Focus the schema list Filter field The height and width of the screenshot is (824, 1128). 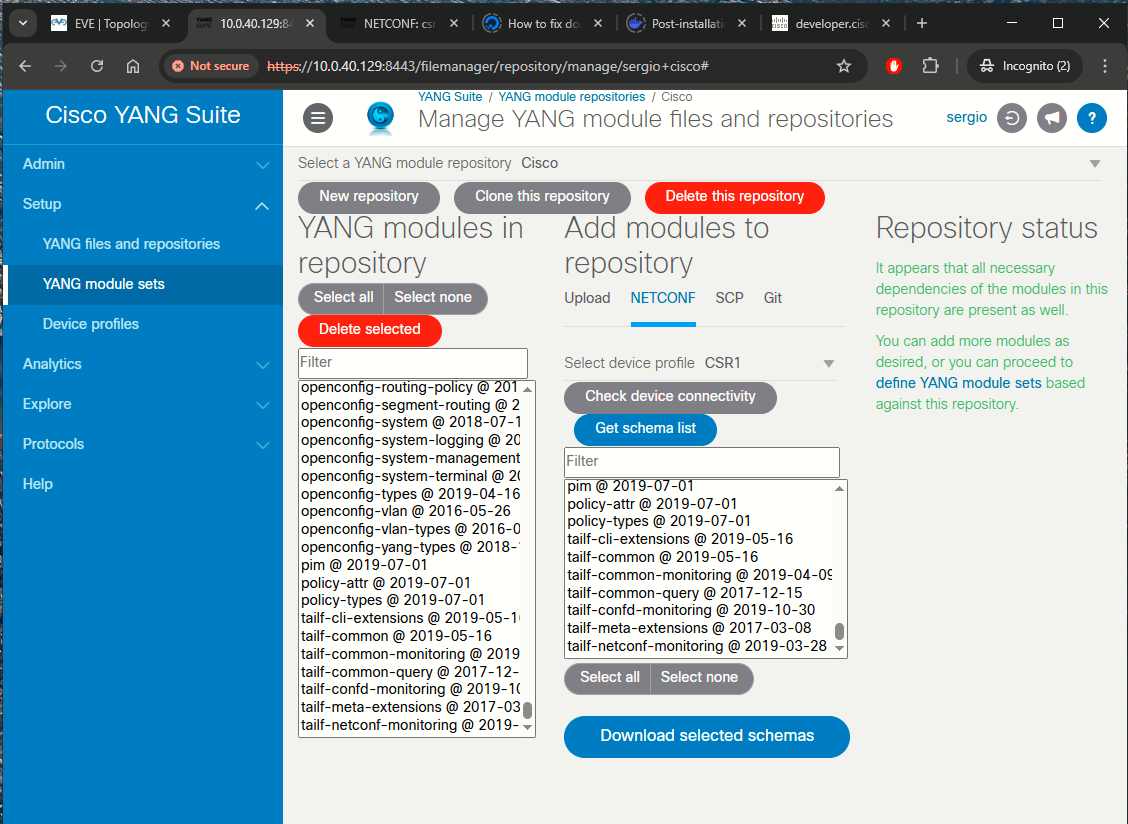[701, 462]
